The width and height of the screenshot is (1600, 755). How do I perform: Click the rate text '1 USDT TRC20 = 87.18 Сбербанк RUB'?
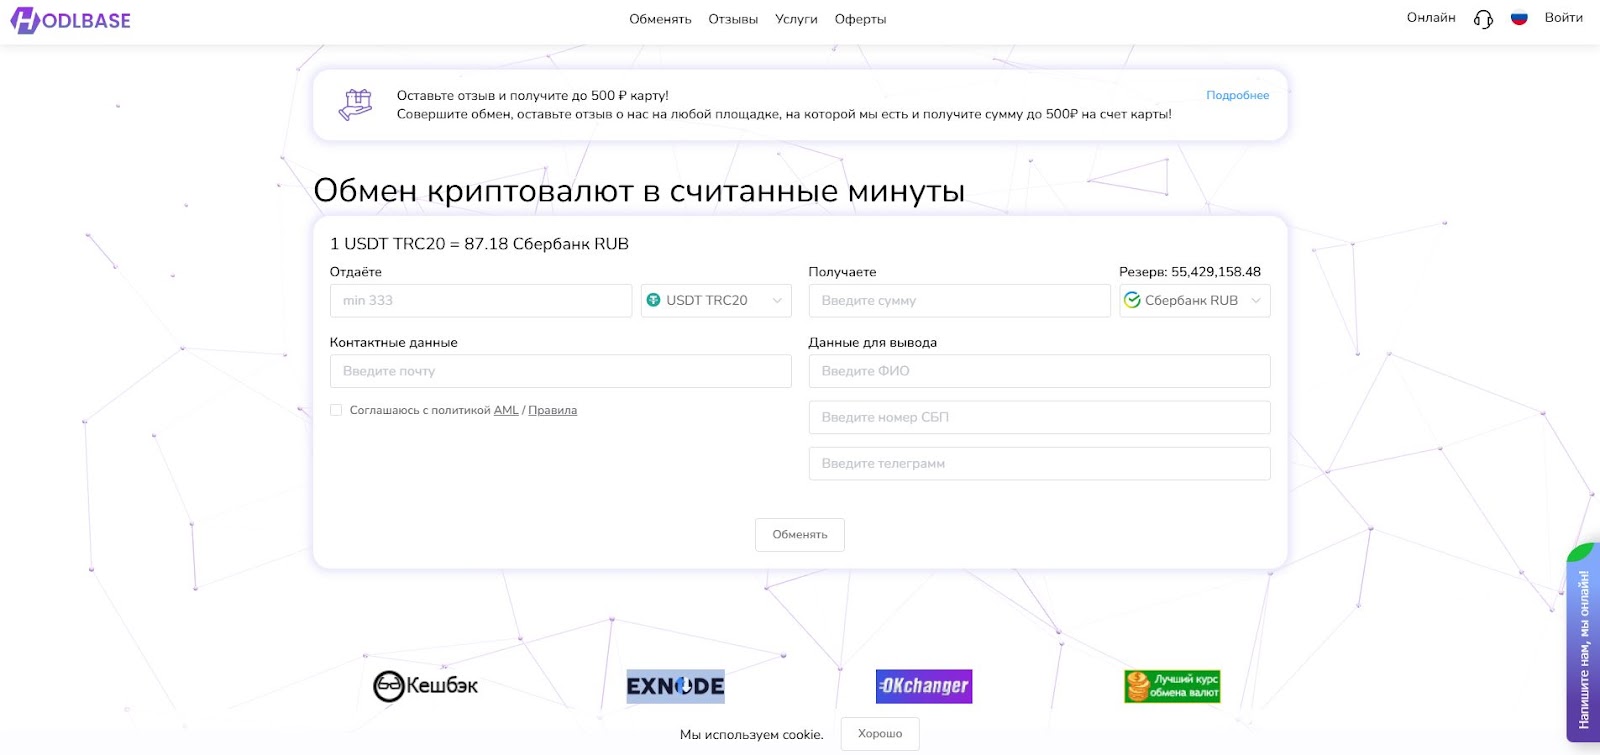[479, 244]
